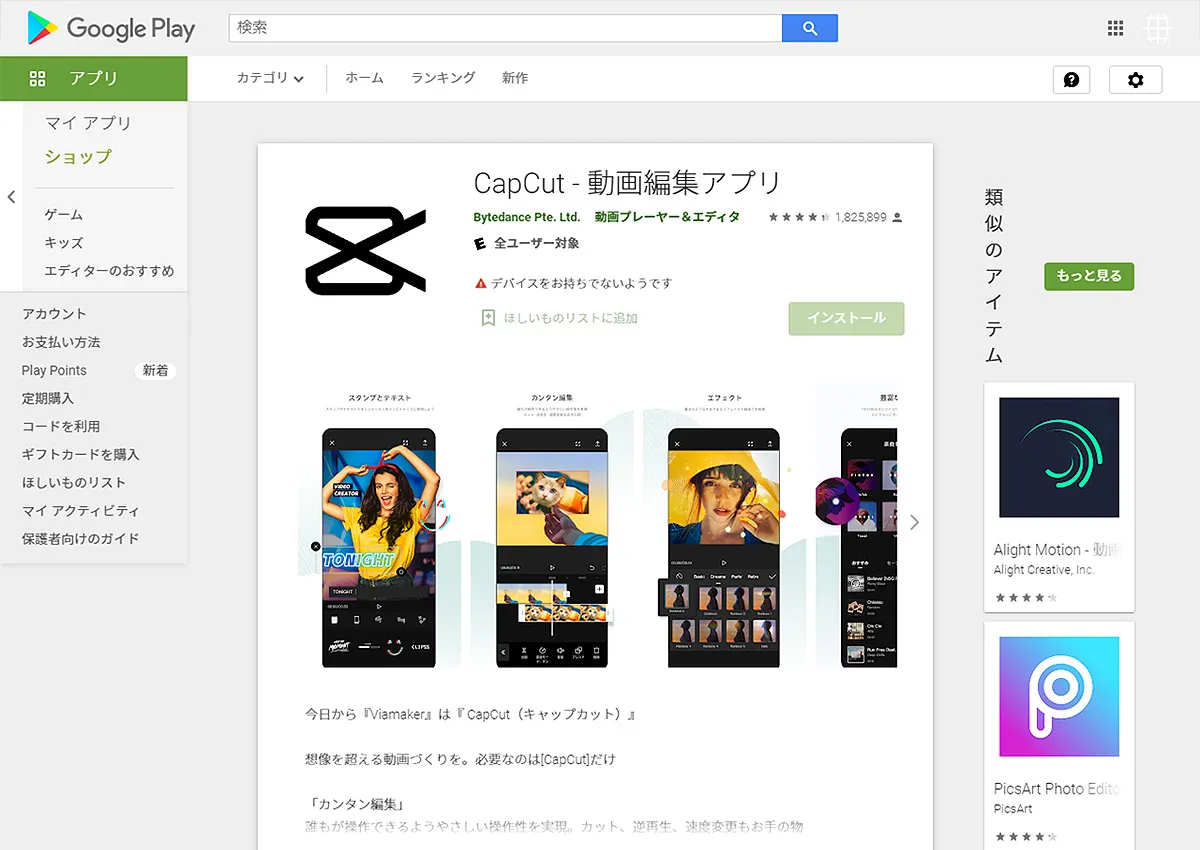The image size is (1200, 850).
Task: Click the red warning triangle icon
Action: [481, 284]
